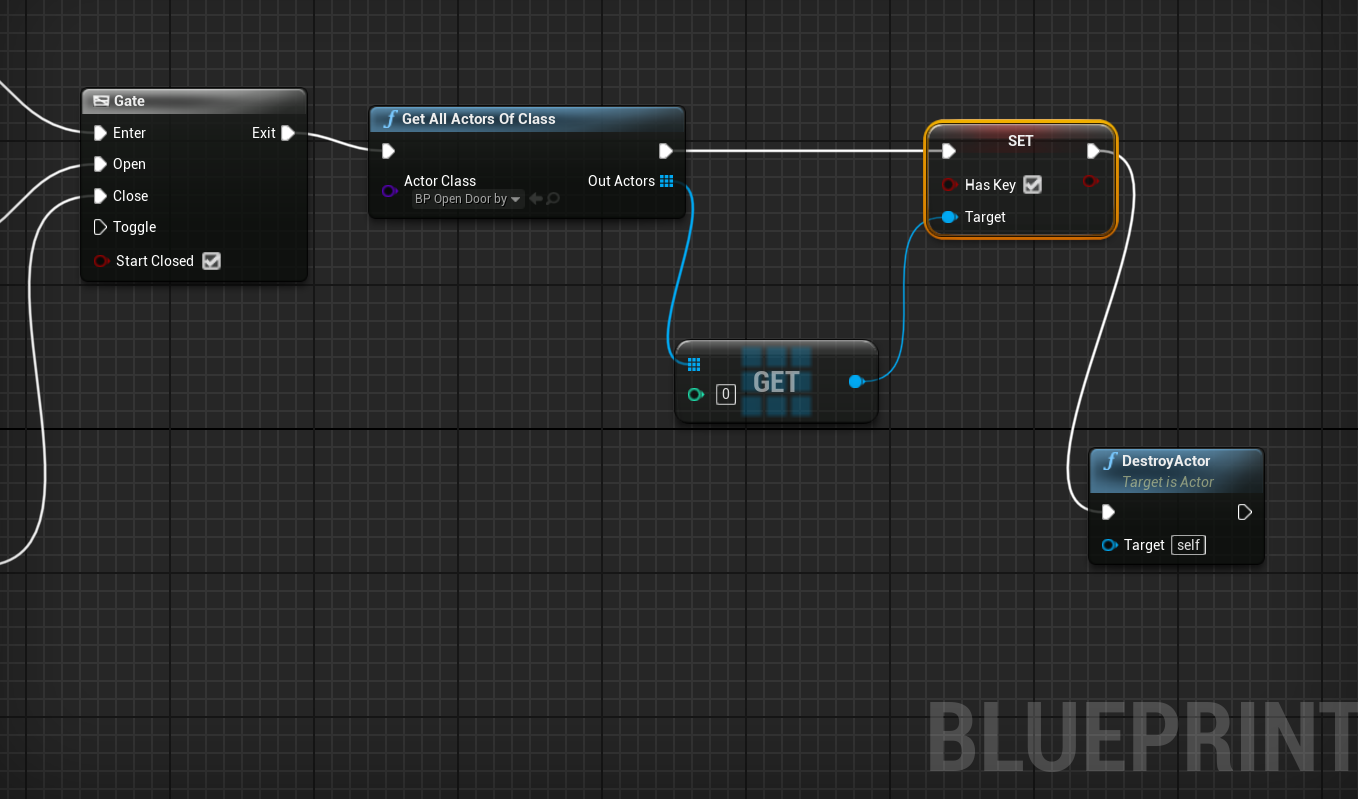Click the self Target value on DestroyActor
1358x799 pixels.
coord(1188,545)
